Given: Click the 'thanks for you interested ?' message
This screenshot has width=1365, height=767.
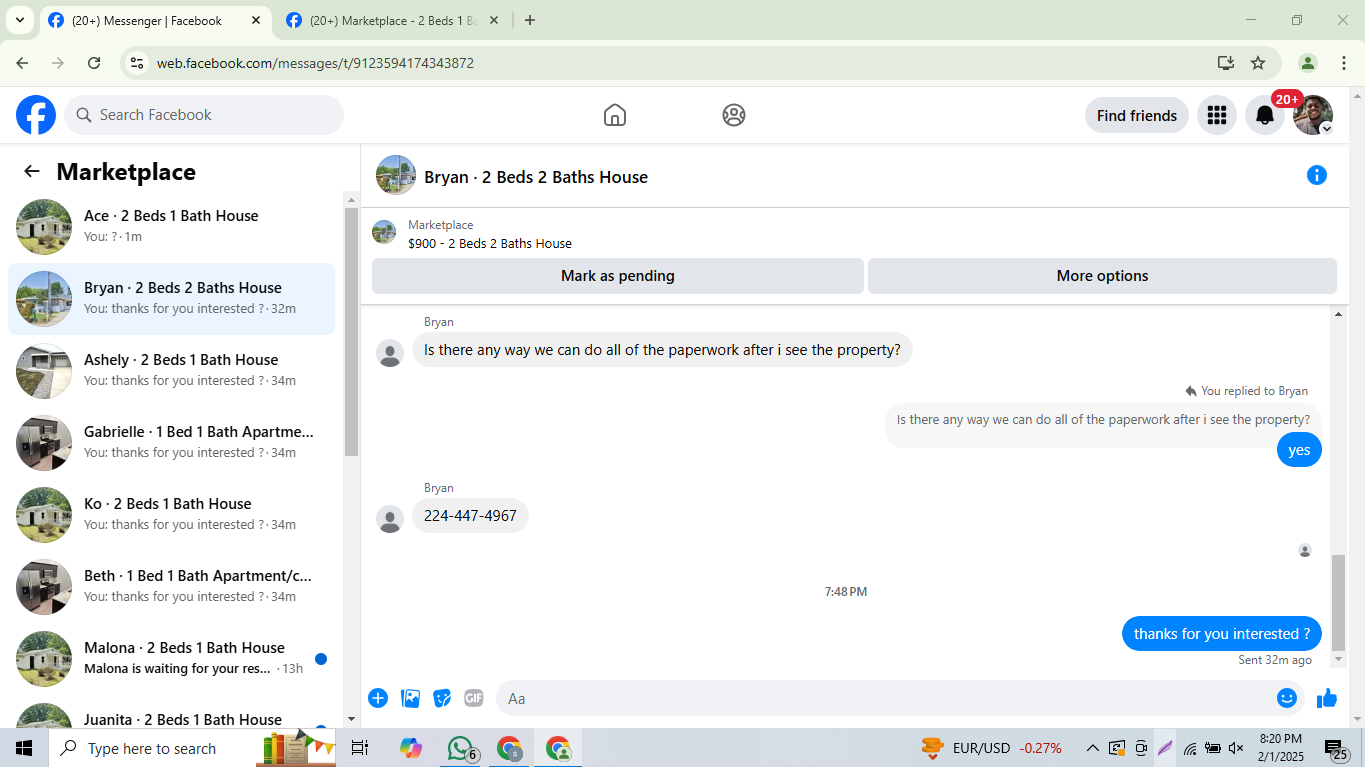Looking at the screenshot, I should tap(1222, 634).
